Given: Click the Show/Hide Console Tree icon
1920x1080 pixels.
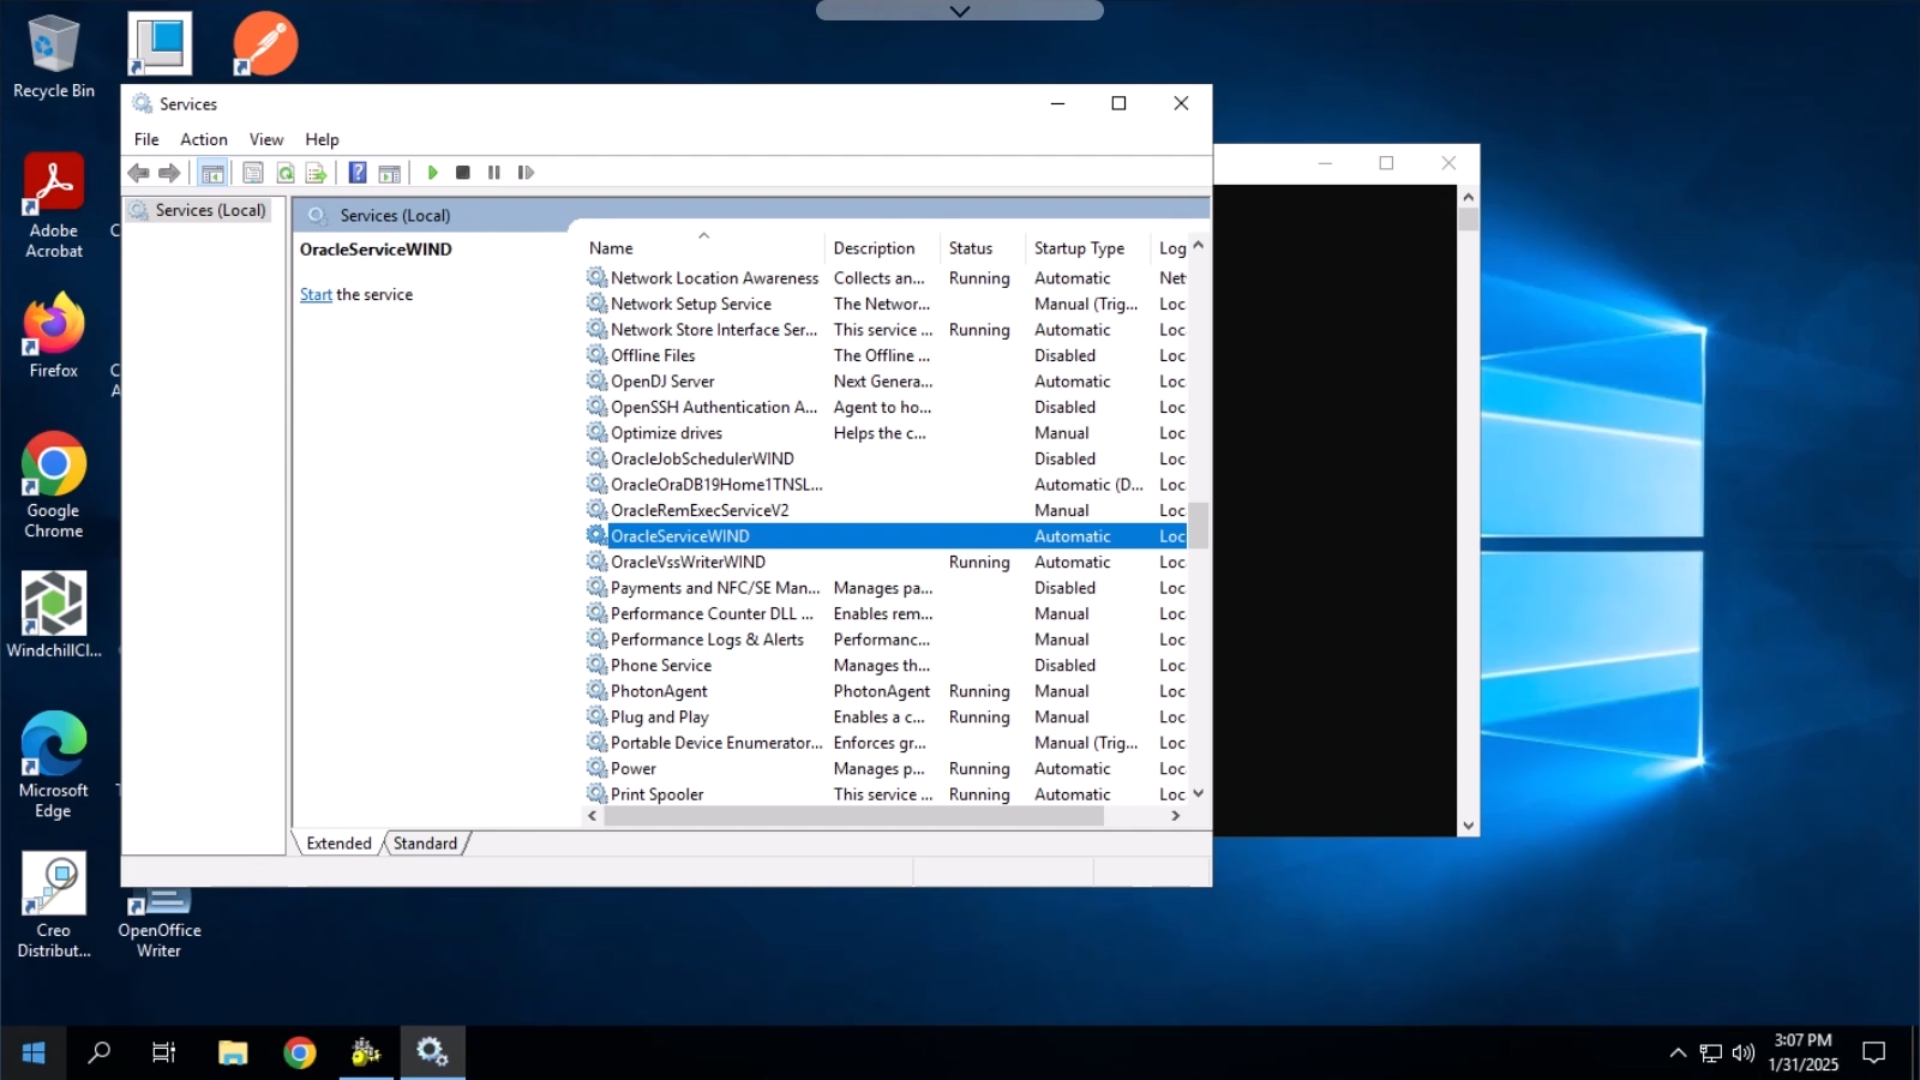Looking at the screenshot, I should (212, 173).
